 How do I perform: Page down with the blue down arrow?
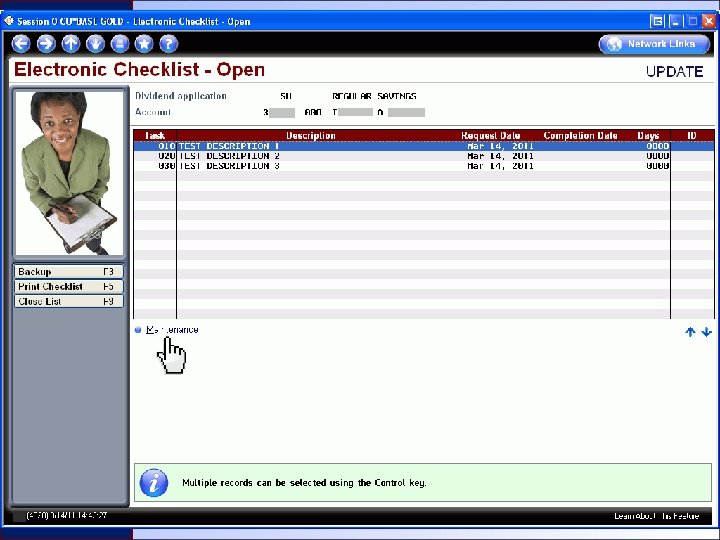(707, 332)
